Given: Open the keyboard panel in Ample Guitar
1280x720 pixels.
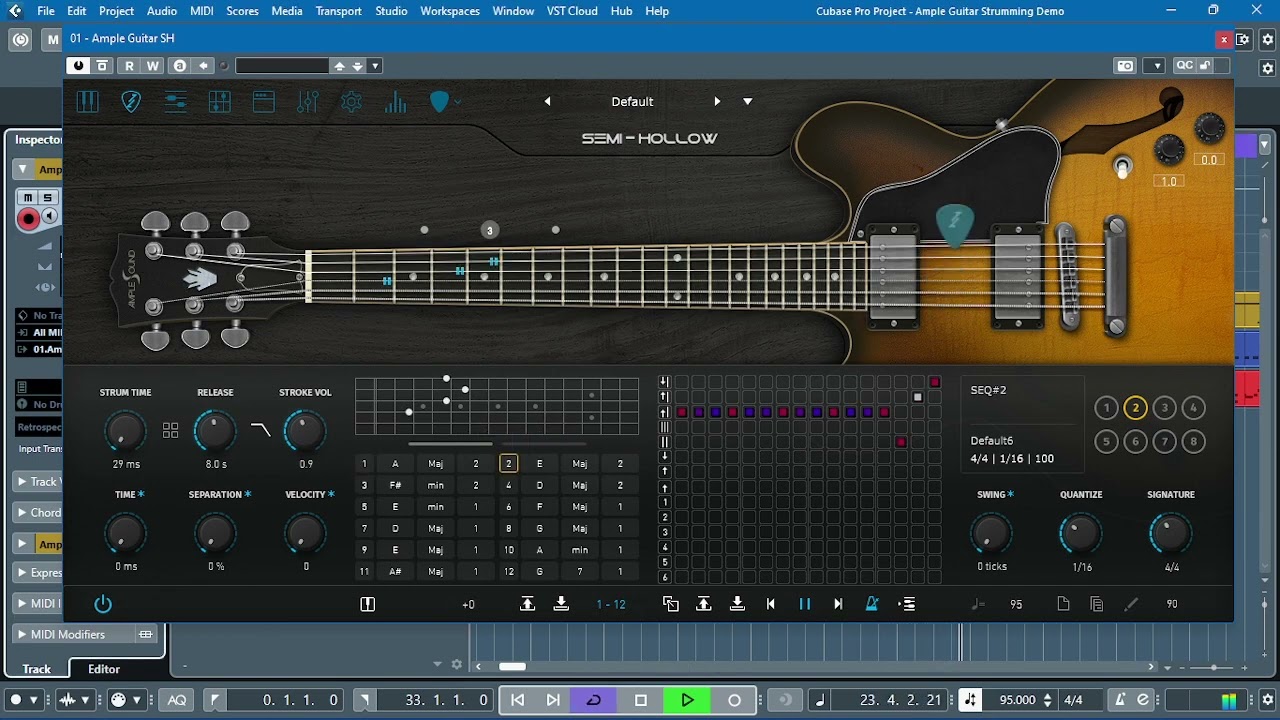Looking at the screenshot, I should [x=88, y=101].
